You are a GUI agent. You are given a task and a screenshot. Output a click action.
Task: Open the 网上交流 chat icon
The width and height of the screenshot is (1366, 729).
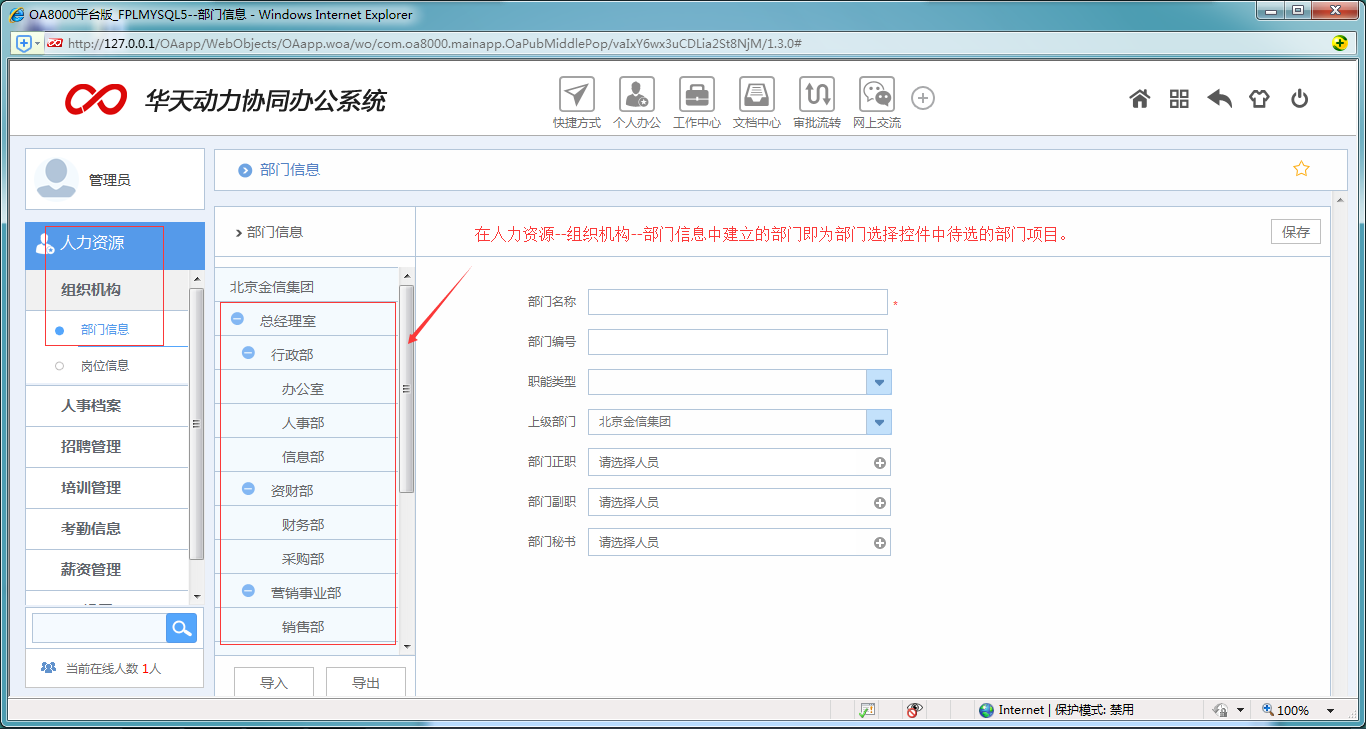coord(876,95)
